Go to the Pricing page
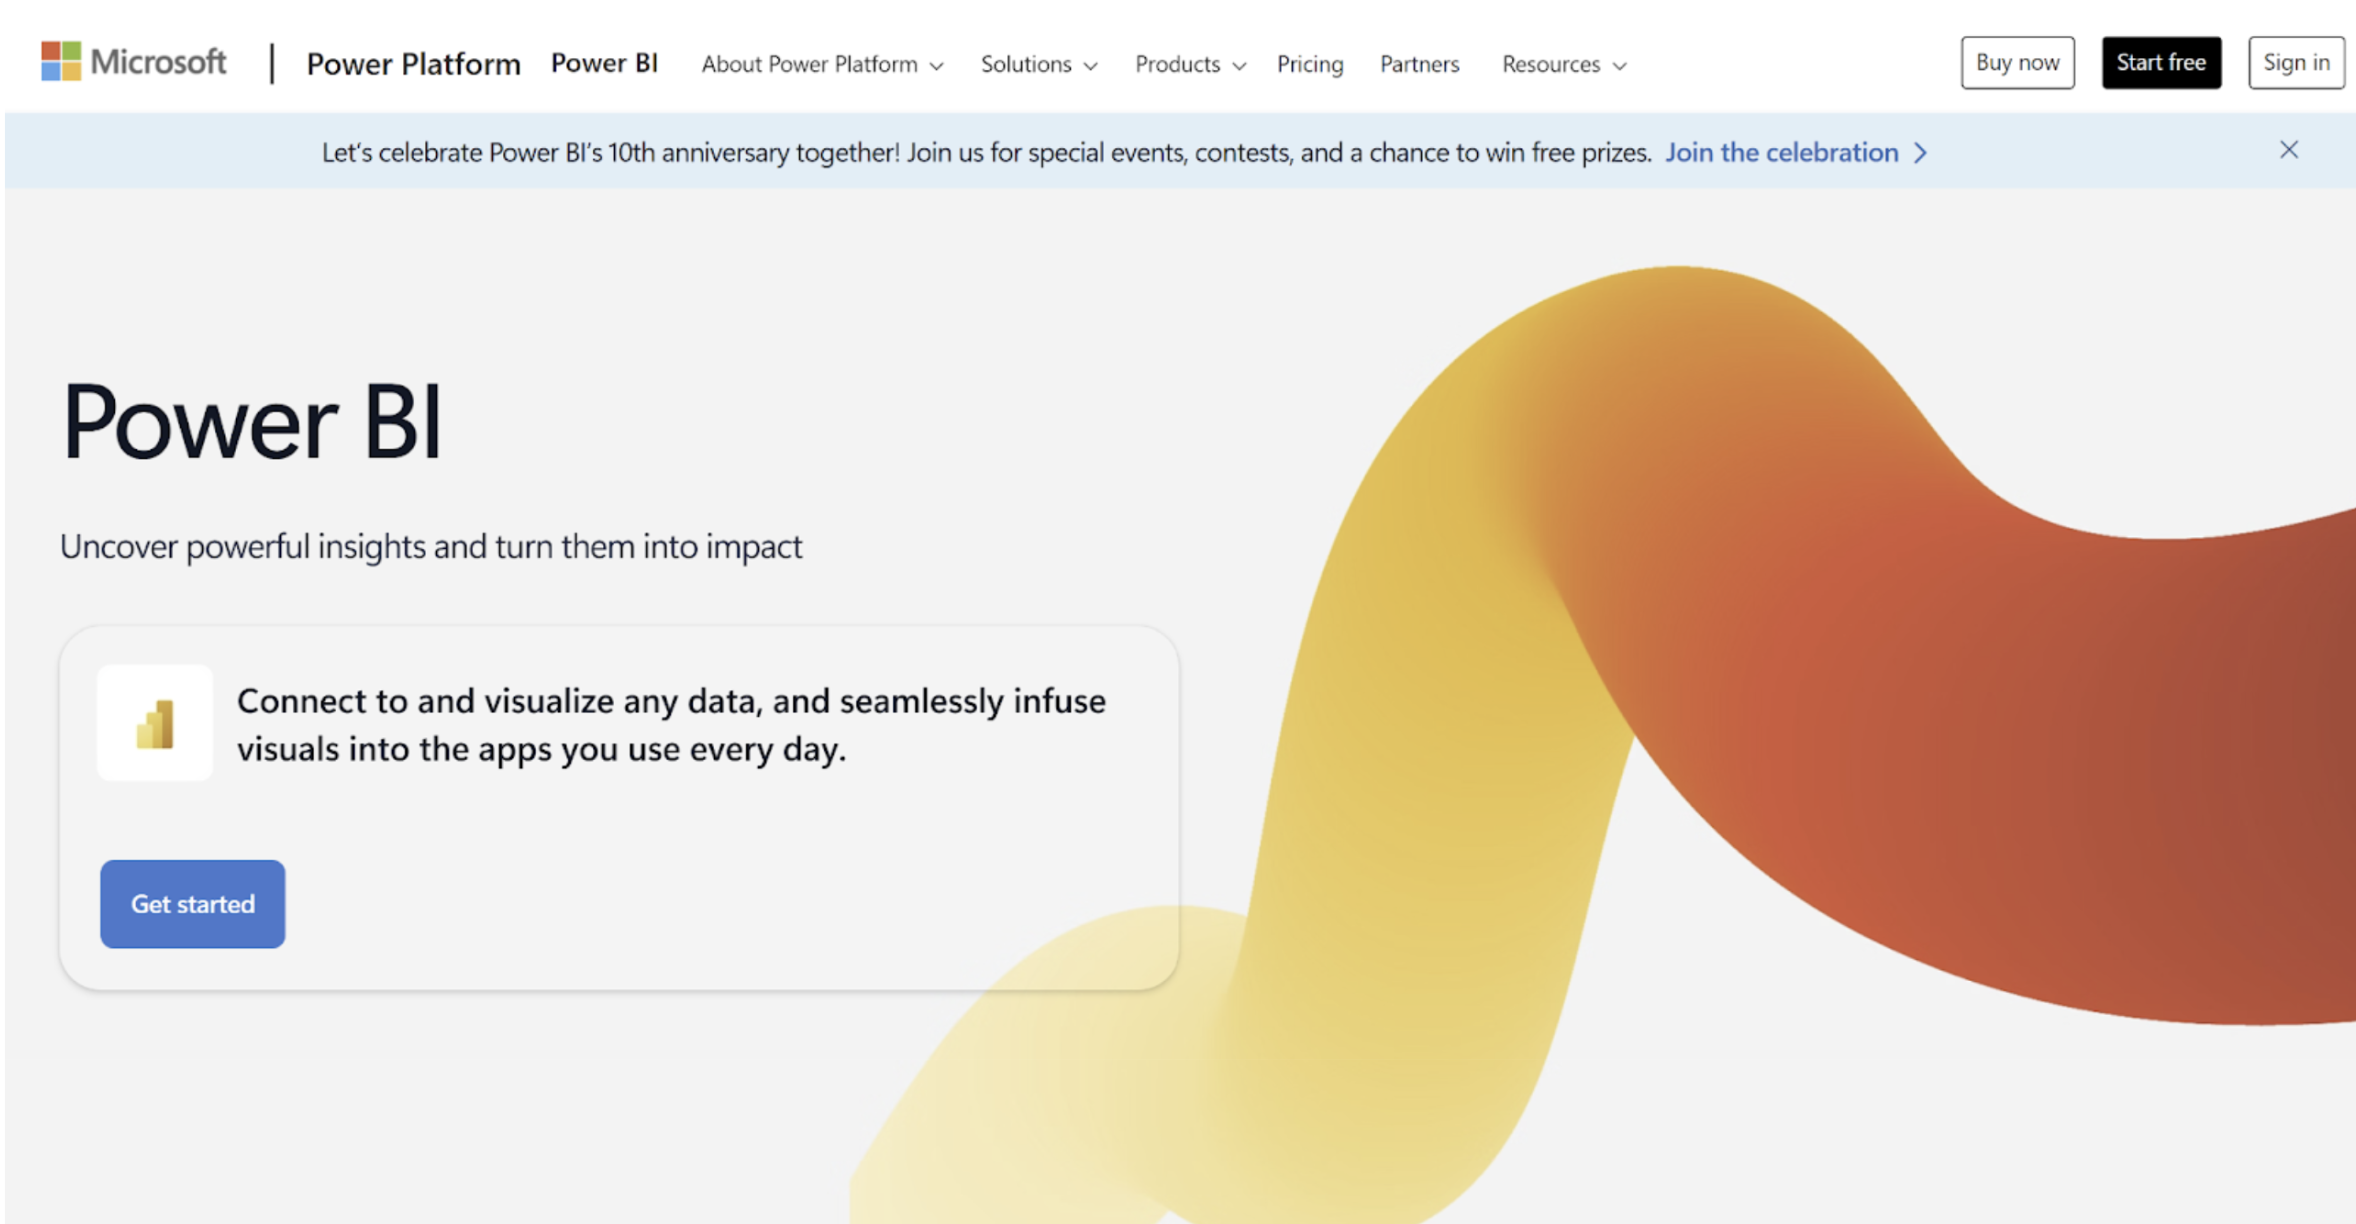The width and height of the screenshot is (2356, 1224). click(1310, 64)
